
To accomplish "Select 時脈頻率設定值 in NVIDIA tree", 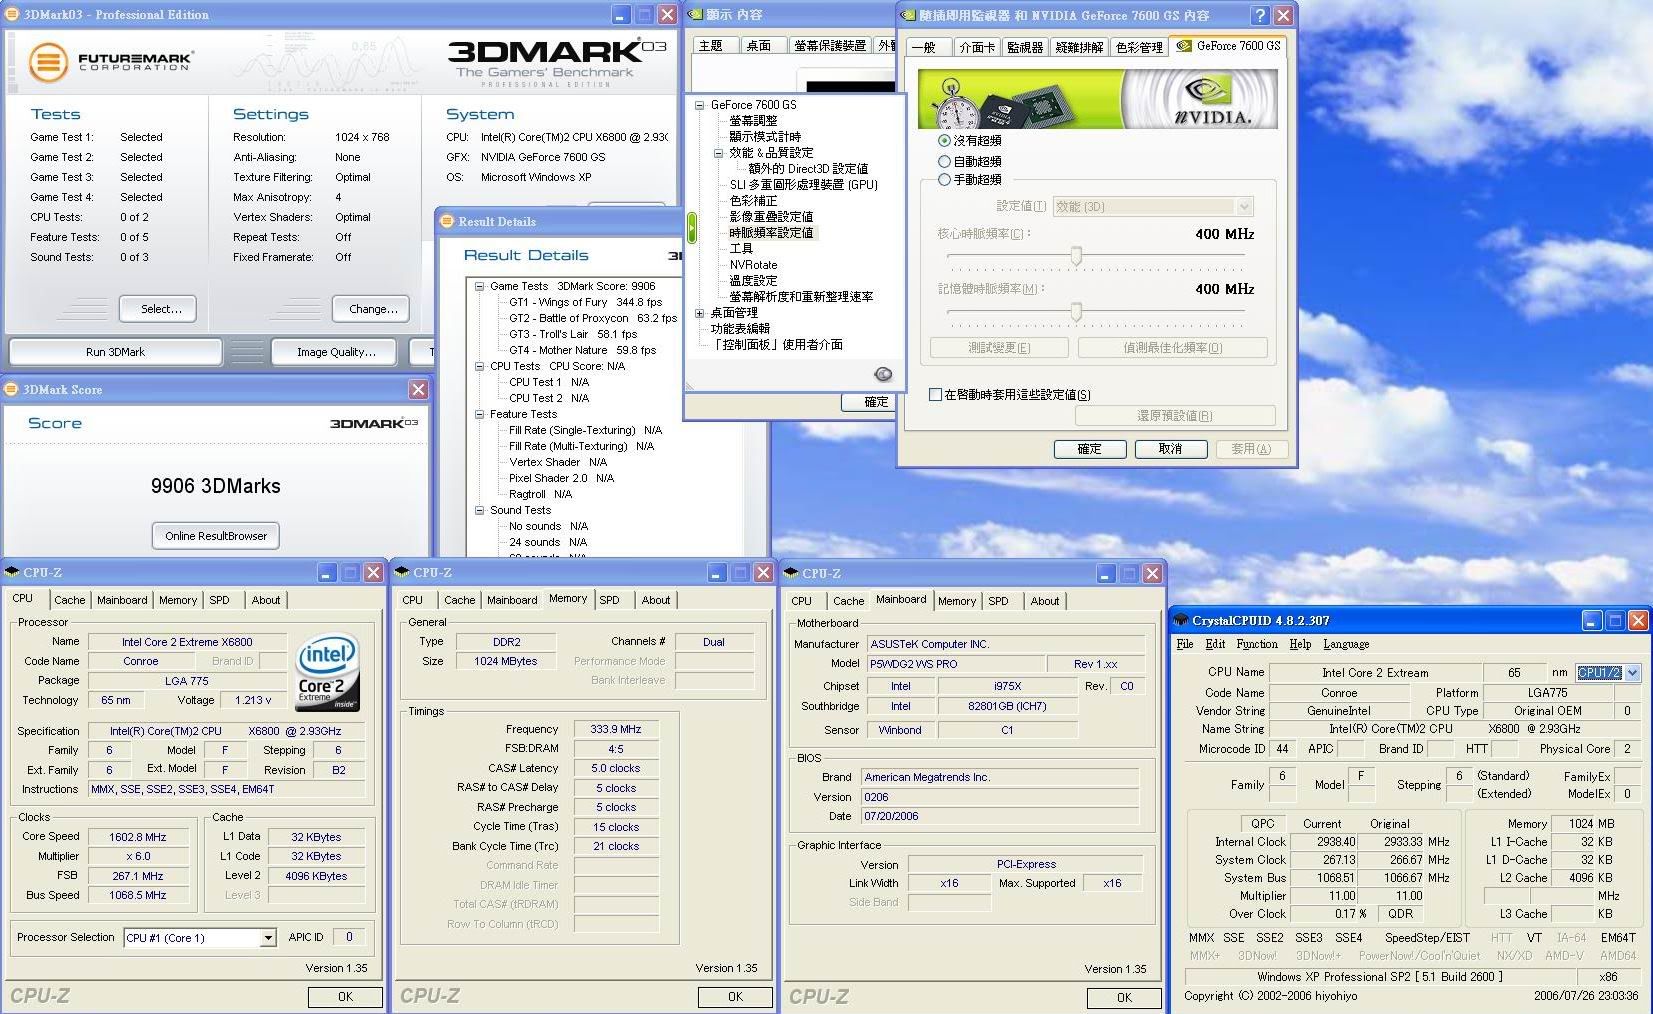I will click(x=771, y=233).
